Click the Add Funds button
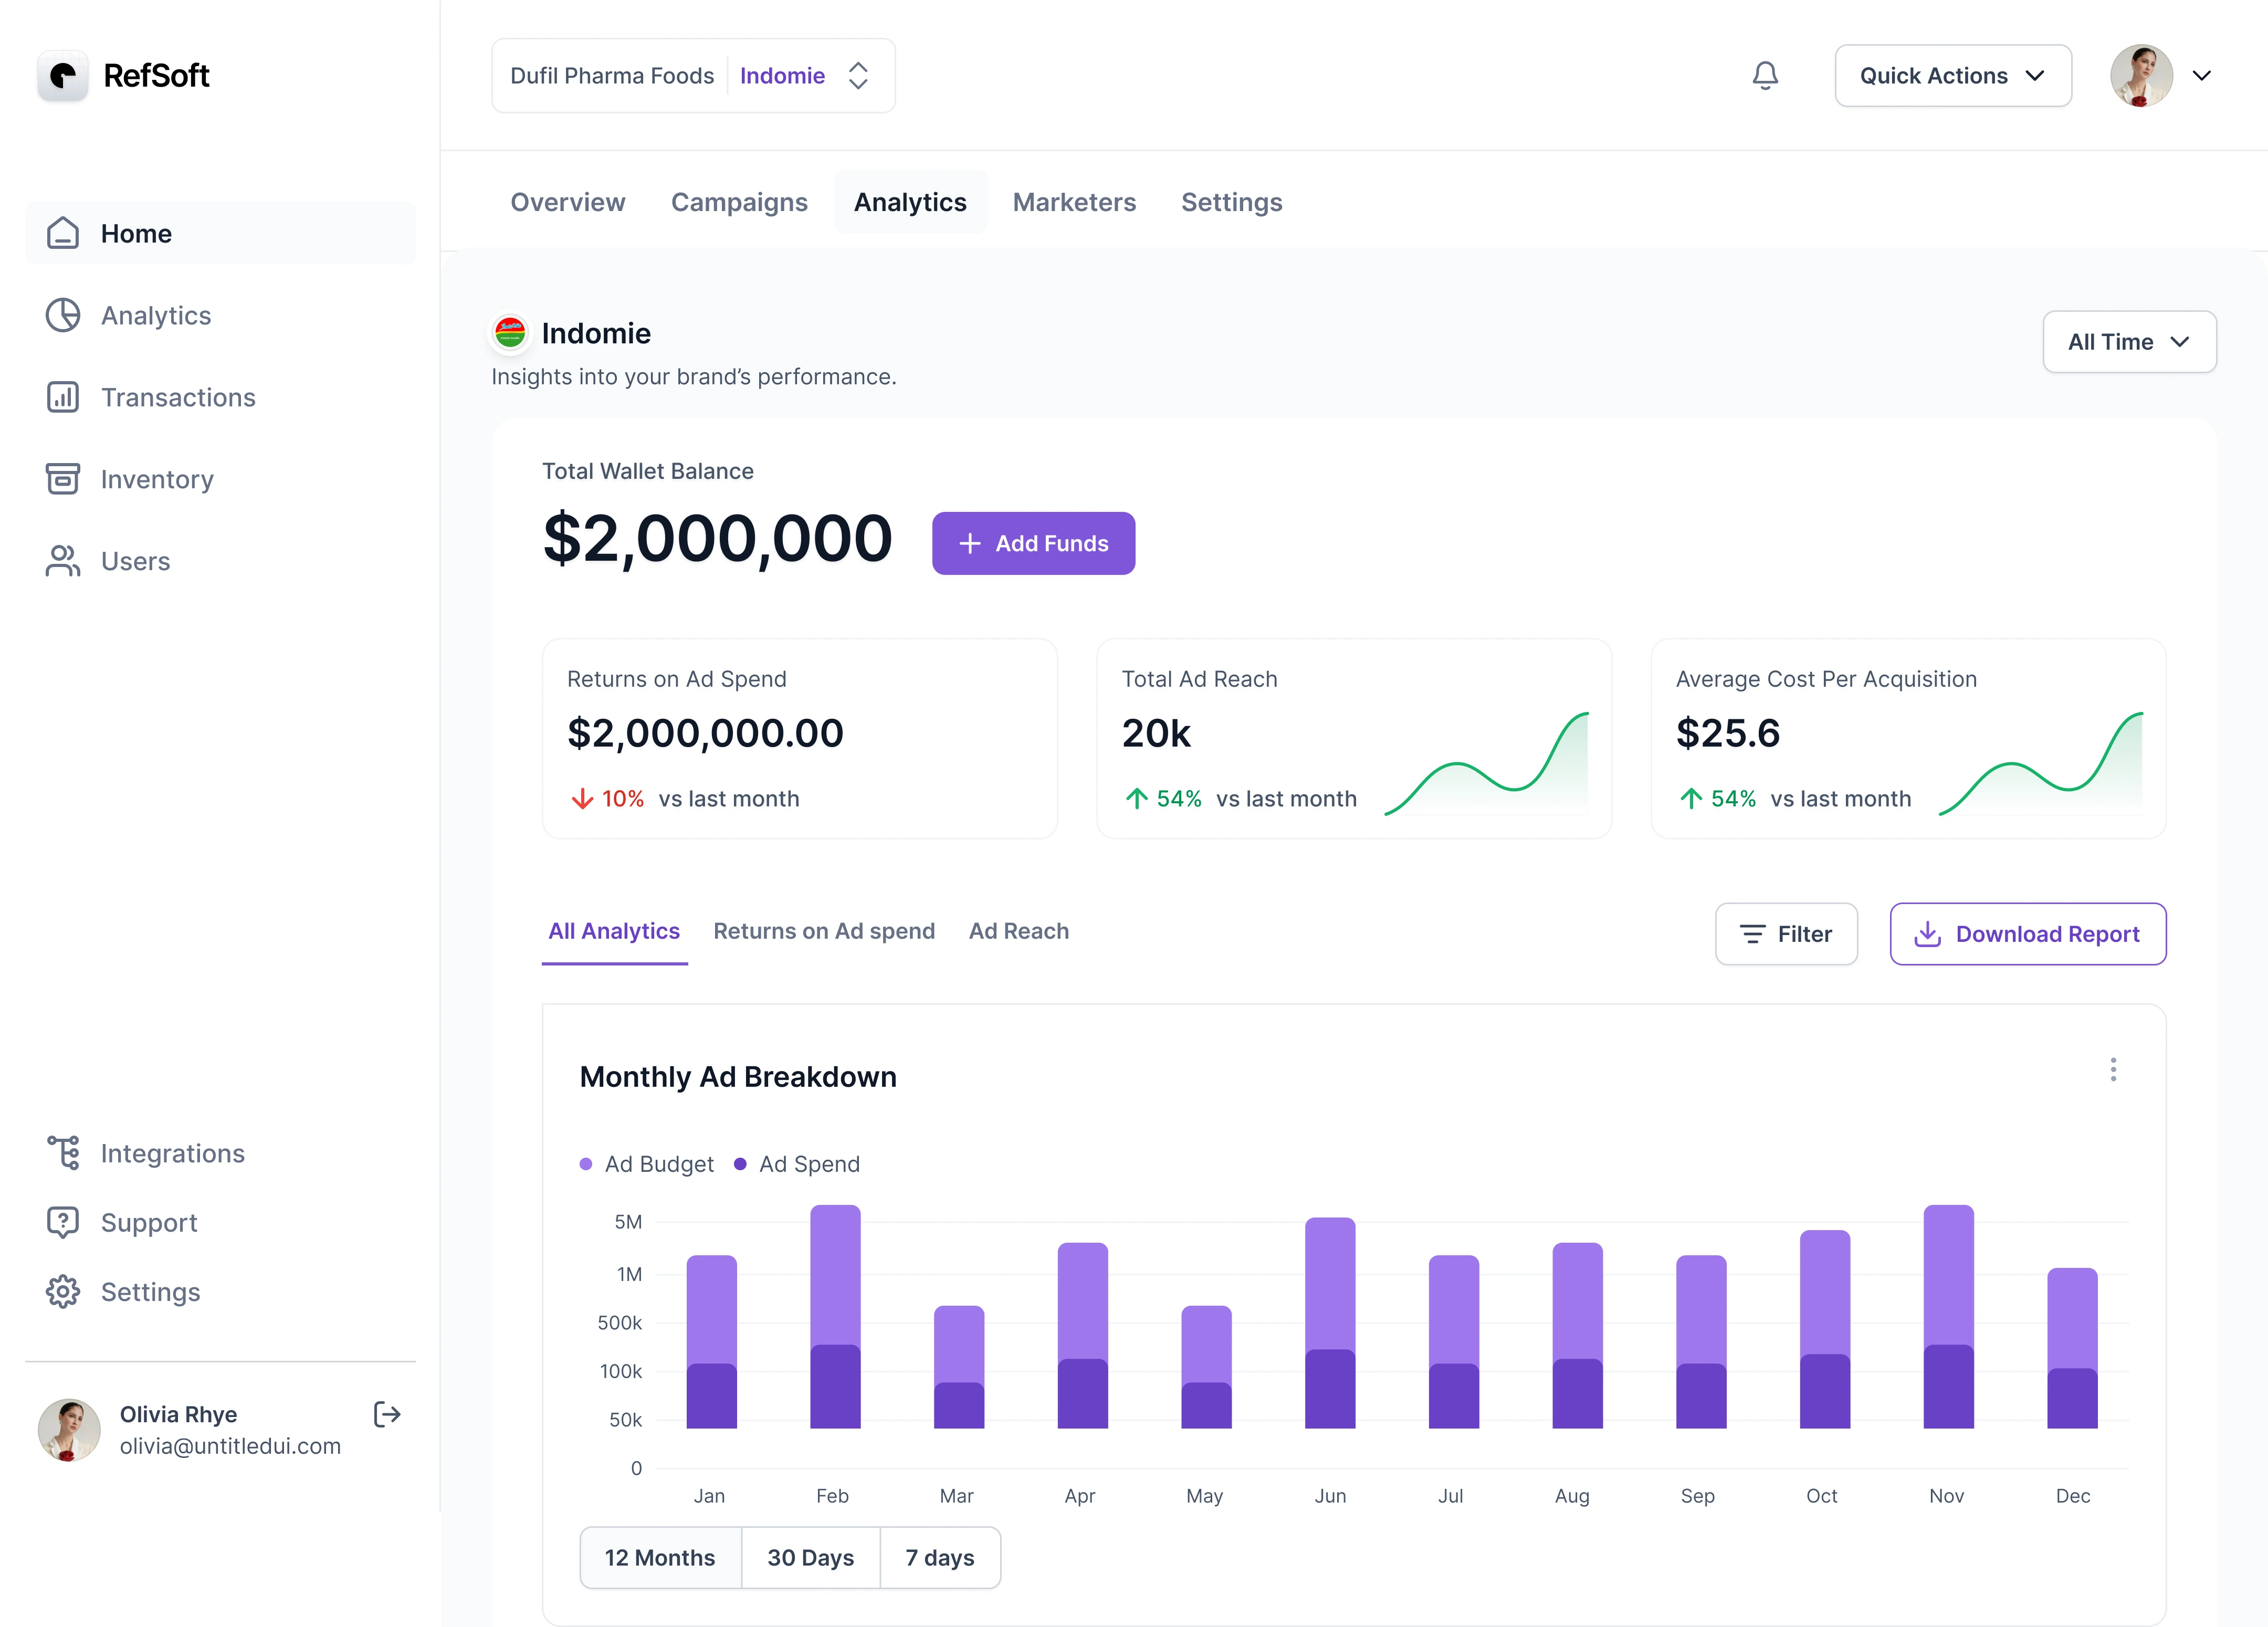The height and width of the screenshot is (1627, 2268). pyautogui.click(x=1033, y=543)
